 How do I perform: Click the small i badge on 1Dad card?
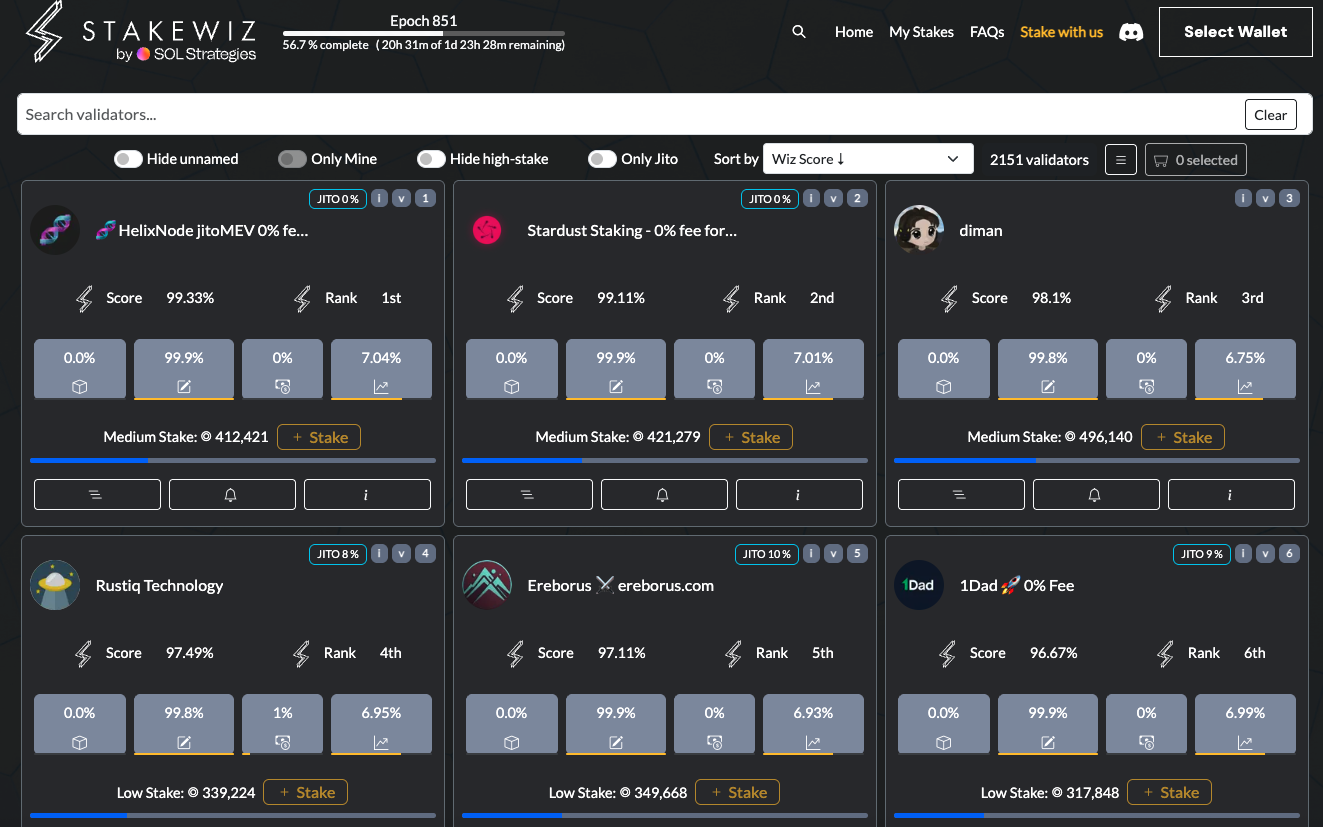point(1243,553)
